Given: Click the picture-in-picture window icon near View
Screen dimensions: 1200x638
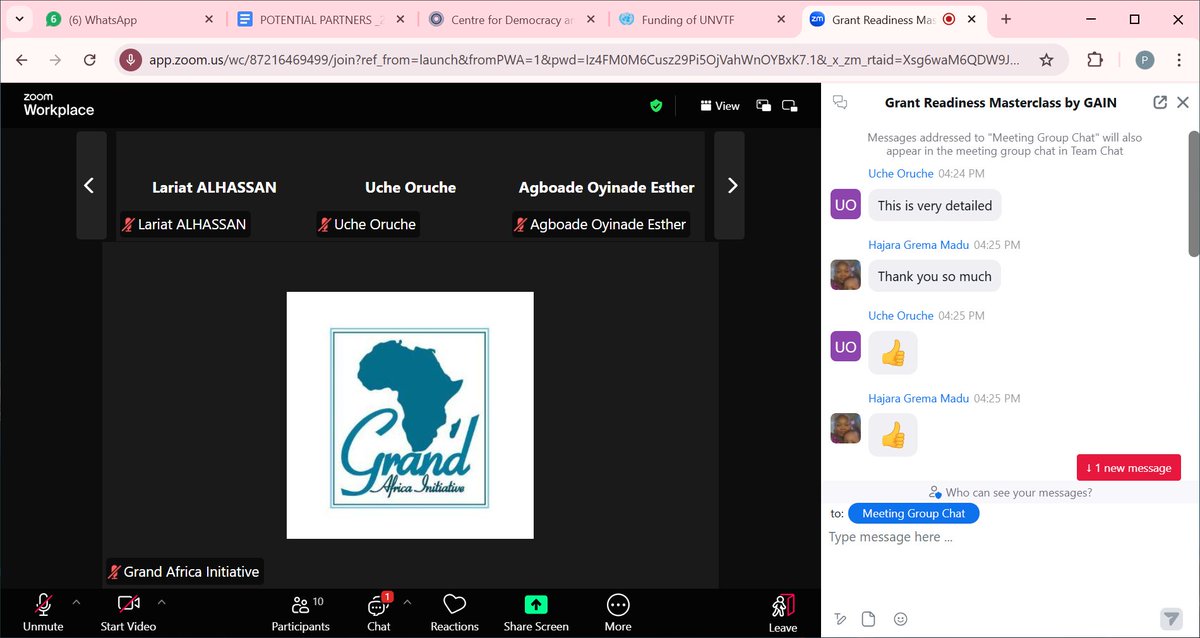Looking at the screenshot, I should click(x=764, y=105).
